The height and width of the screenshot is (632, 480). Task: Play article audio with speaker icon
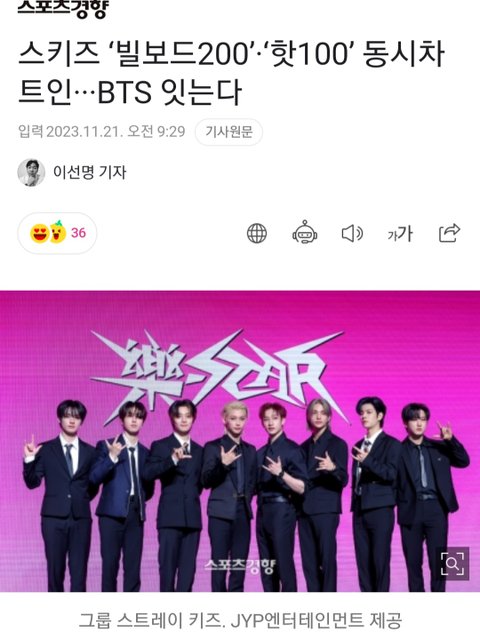point(352,233)
